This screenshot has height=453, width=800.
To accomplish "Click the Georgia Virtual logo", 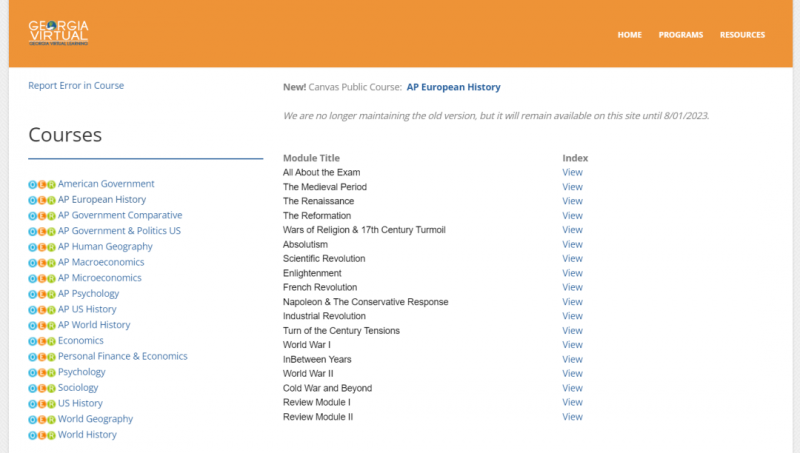I will coord(58,33).
